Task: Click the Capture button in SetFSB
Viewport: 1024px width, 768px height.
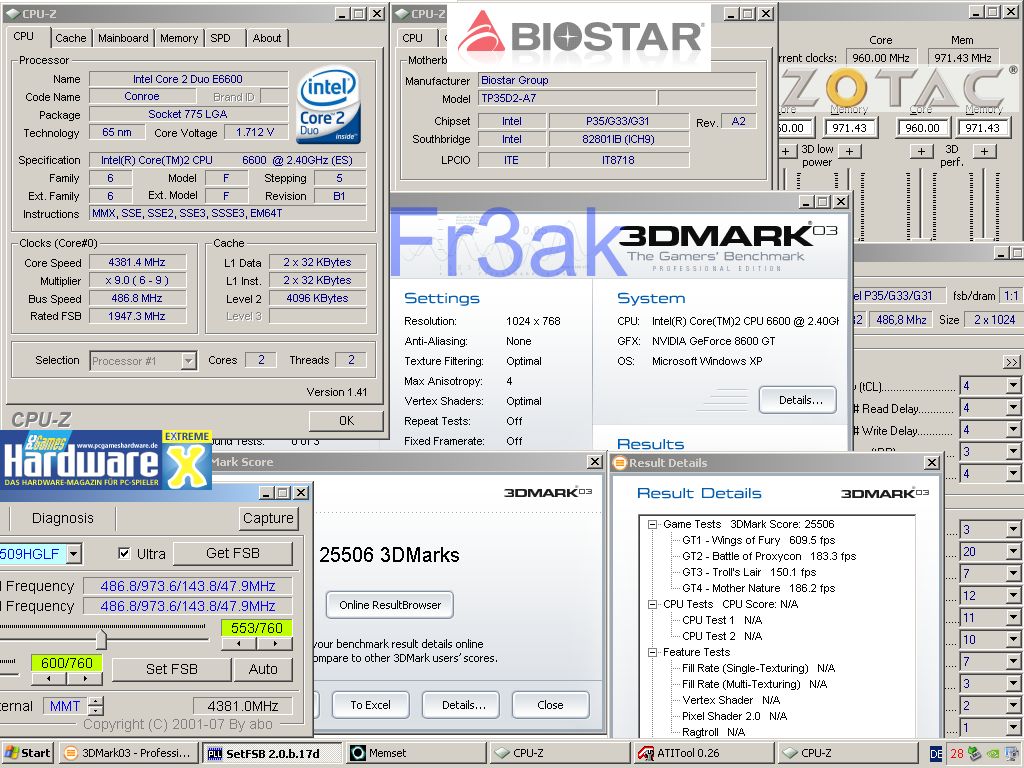Action: (x=268, y=518)
